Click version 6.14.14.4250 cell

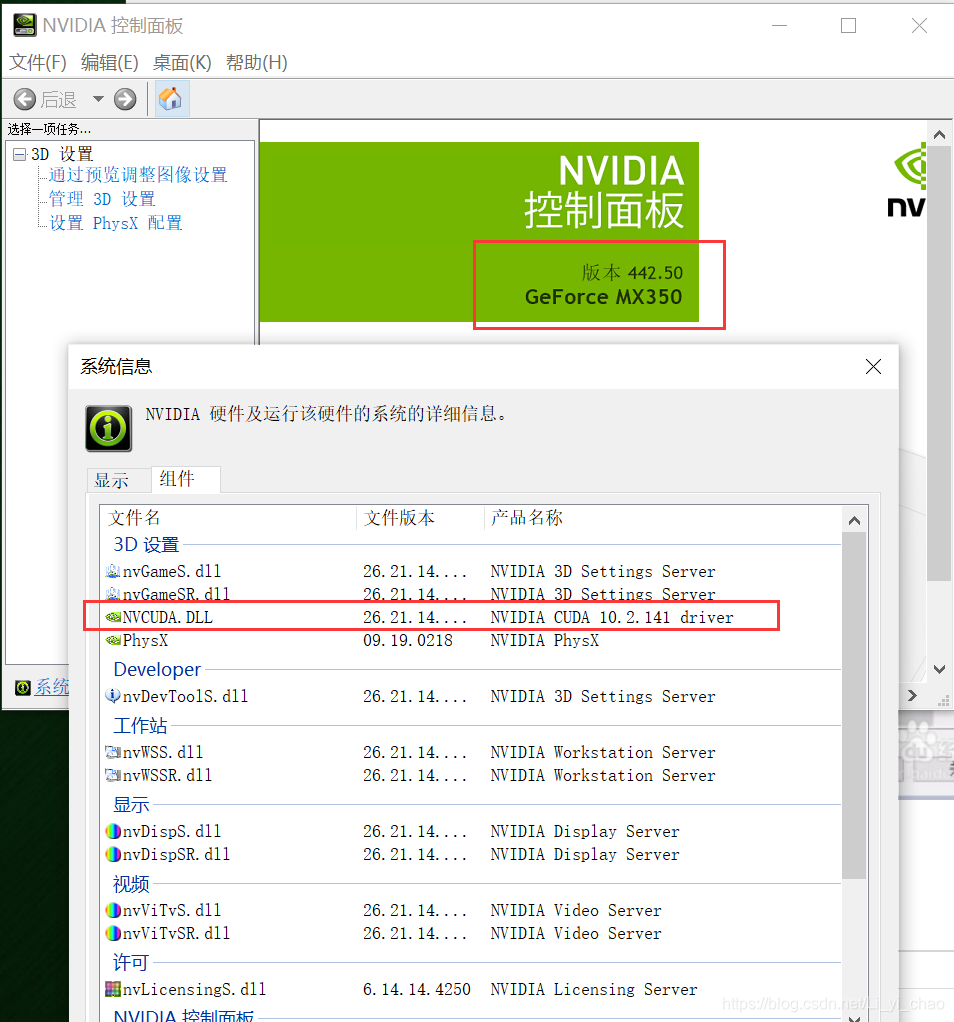pos(417,989)
